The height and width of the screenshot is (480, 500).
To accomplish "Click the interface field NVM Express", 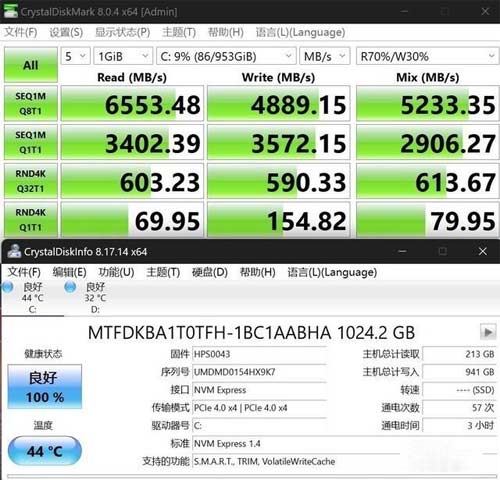I will point(259,390).
